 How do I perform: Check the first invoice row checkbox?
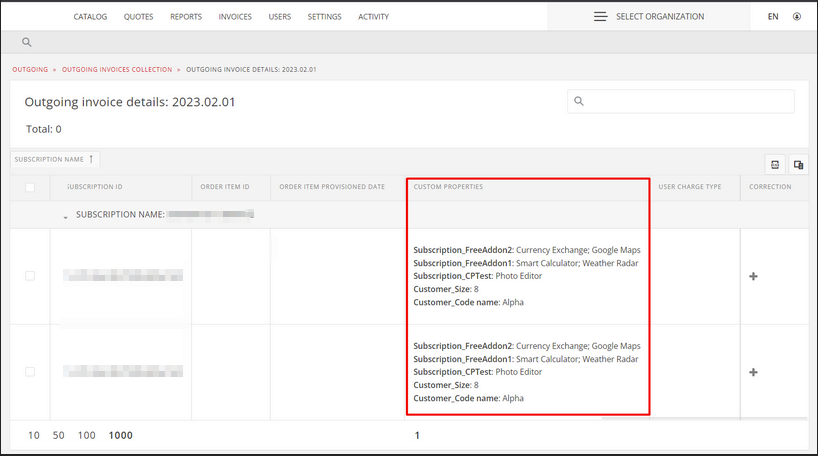point(30,275)
